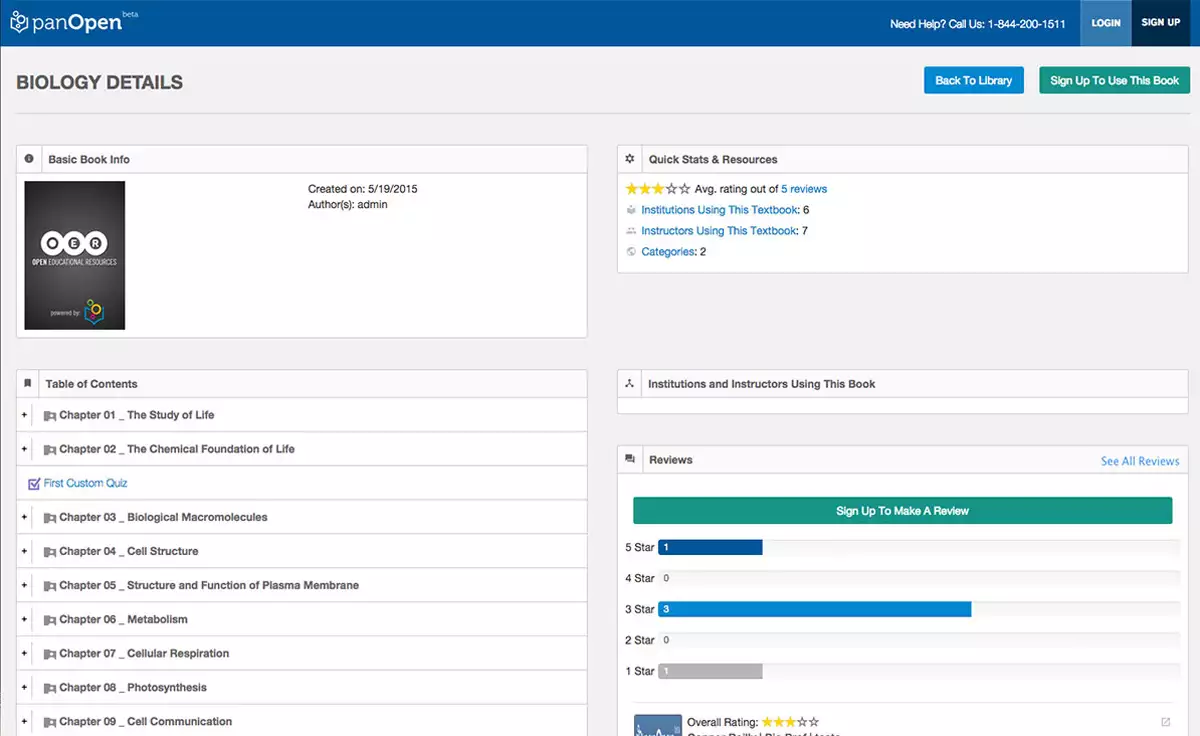This screenshot has width=1200, height=736.
Task: Expand Chapter 03 Biological Macromolecules
Action: coord(24,518)
